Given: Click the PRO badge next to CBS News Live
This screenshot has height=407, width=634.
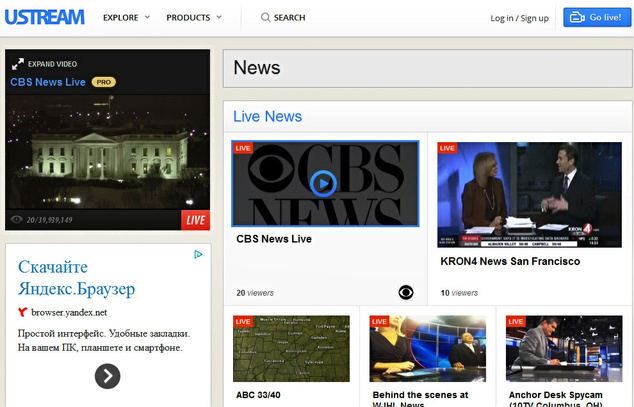Looking at the screenshot, I should point(104,82).
